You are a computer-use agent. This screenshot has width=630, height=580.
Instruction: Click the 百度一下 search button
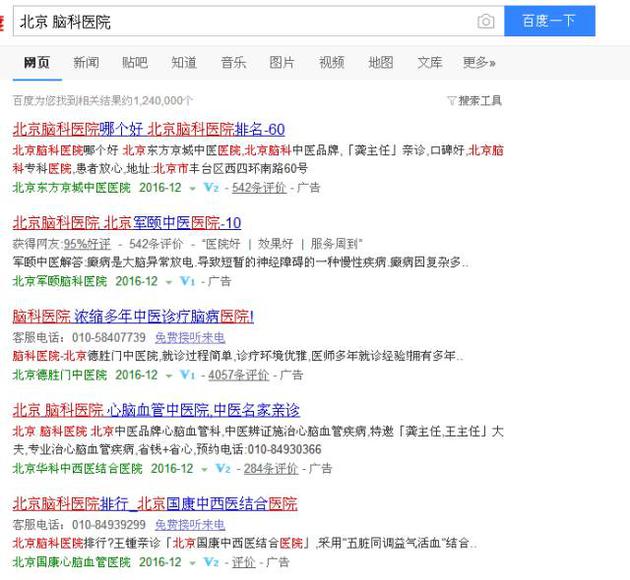549,21
